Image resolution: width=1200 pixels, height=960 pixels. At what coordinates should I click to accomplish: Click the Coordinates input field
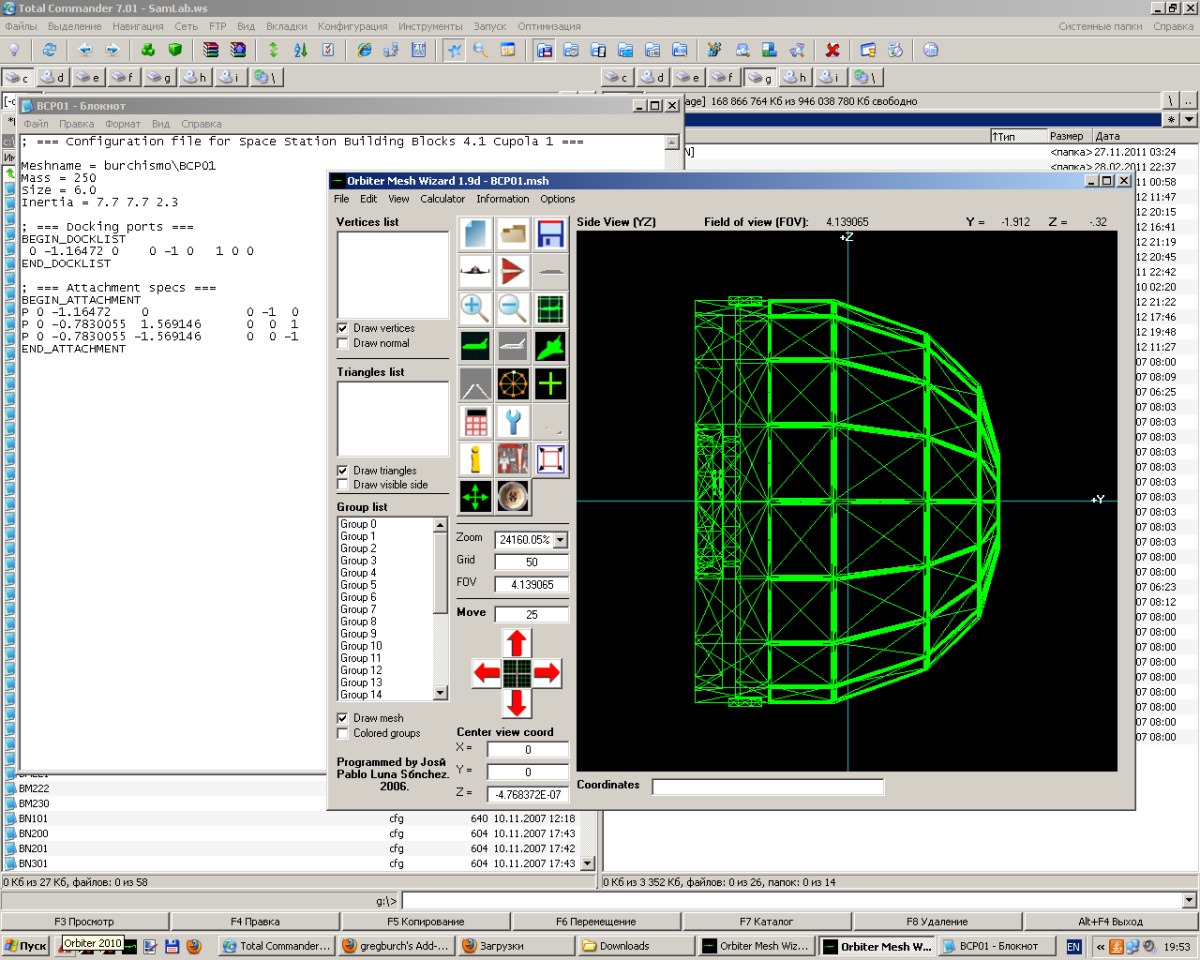click(768, 787)
